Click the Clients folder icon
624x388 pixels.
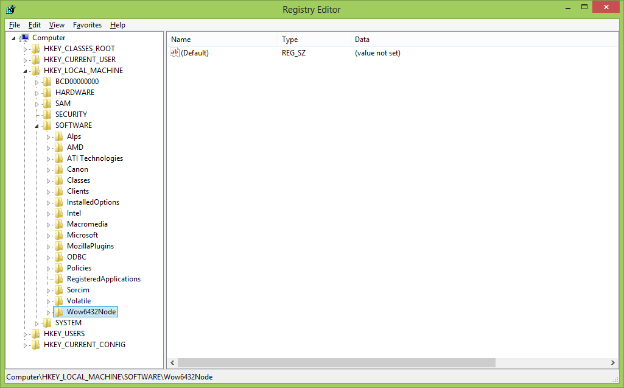tap(59, 191)
